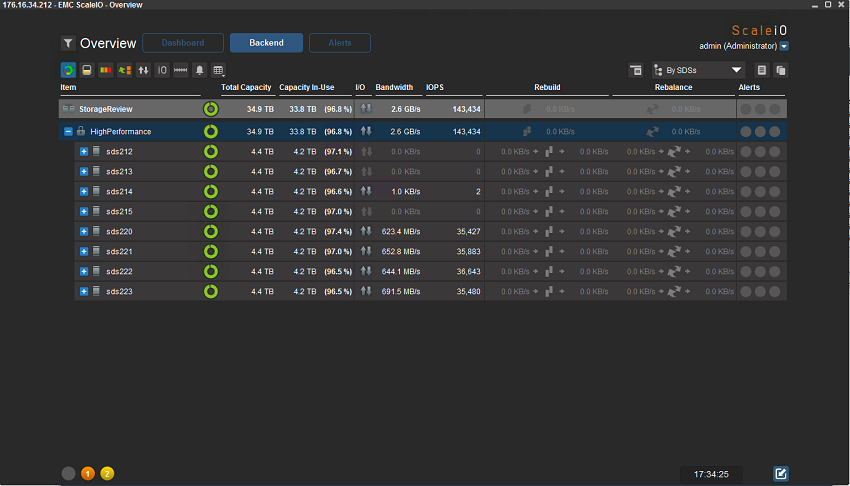Expand the sds223 row
The width and height of the screenshot is (850, 486).
[83, 292]
